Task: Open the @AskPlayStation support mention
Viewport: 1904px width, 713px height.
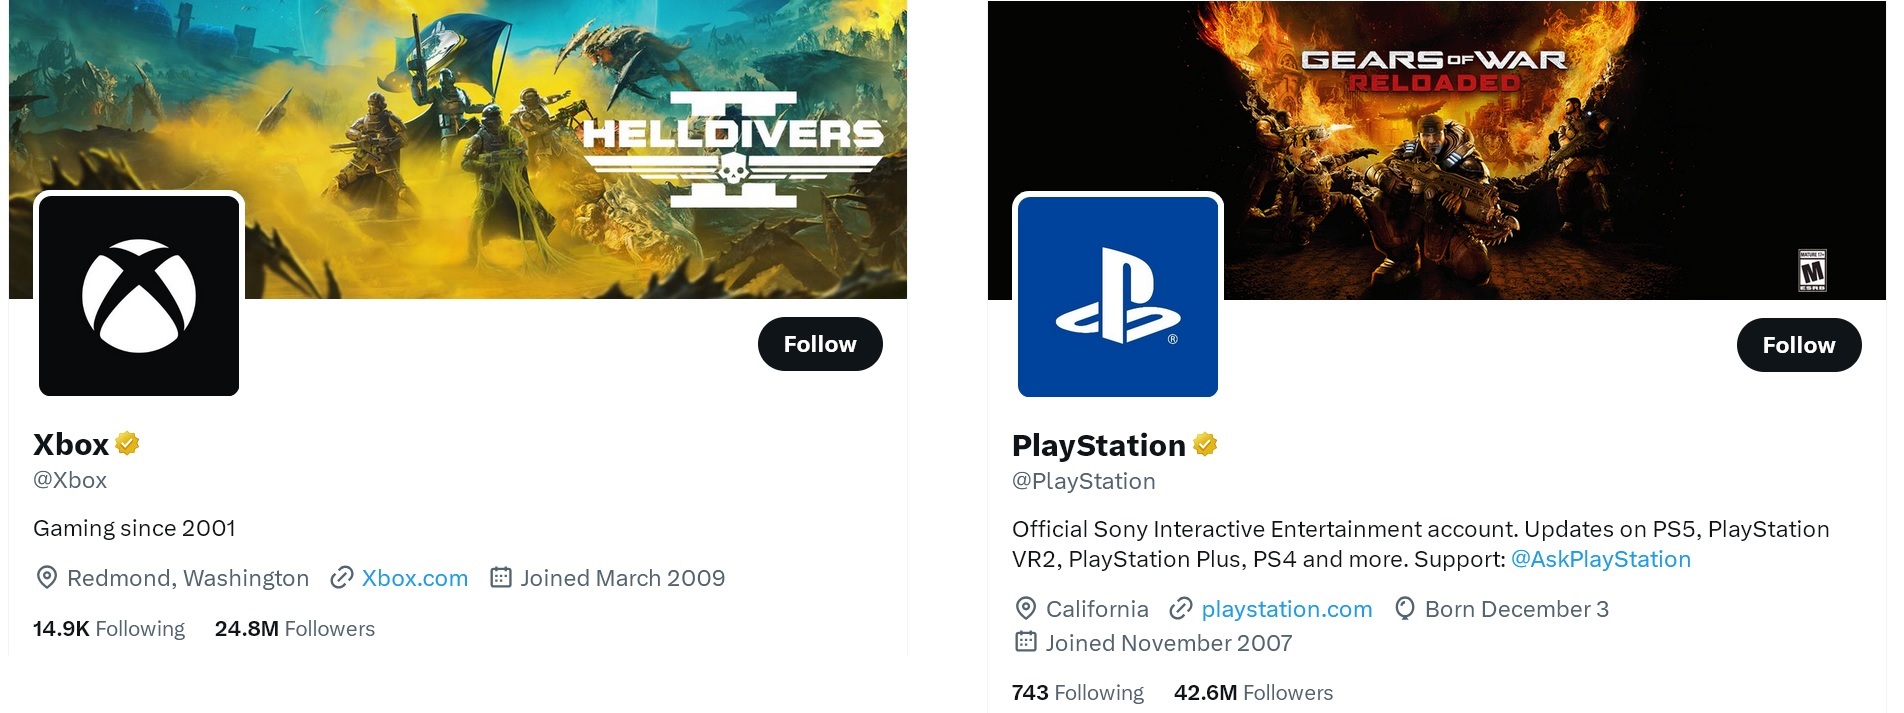Action: coord(1600,559)
